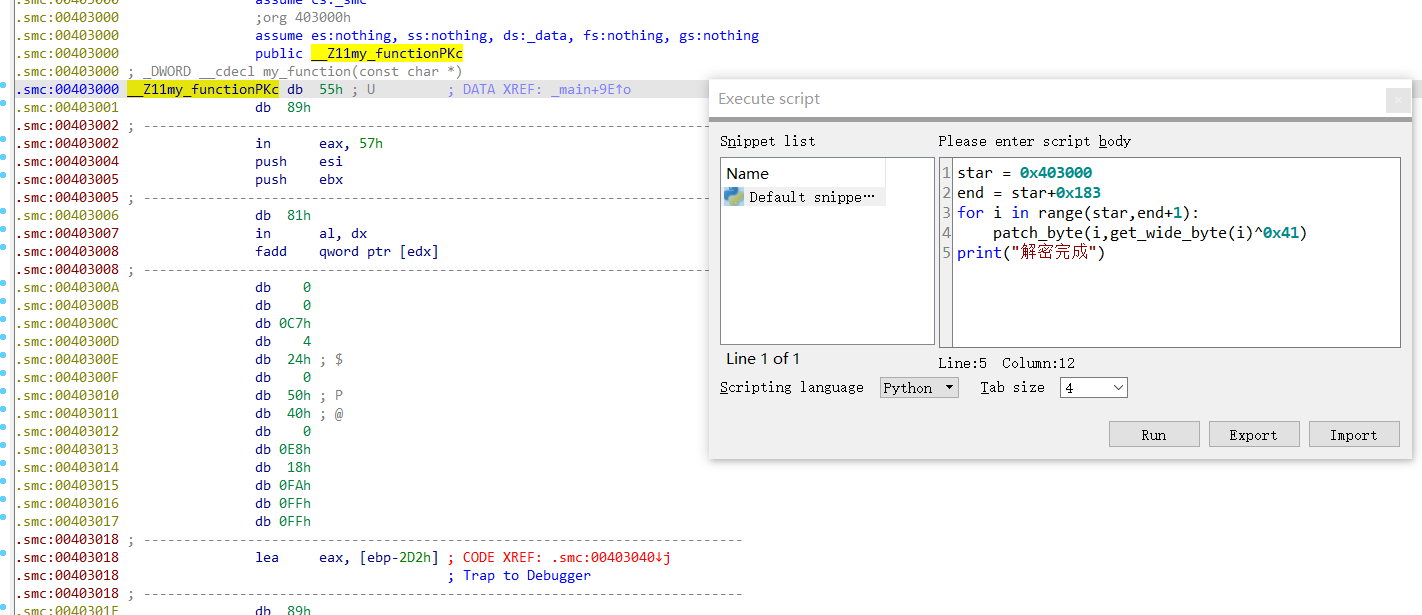
Task: Close the Execute script dialog
Action: click(x=1398, y=99)
